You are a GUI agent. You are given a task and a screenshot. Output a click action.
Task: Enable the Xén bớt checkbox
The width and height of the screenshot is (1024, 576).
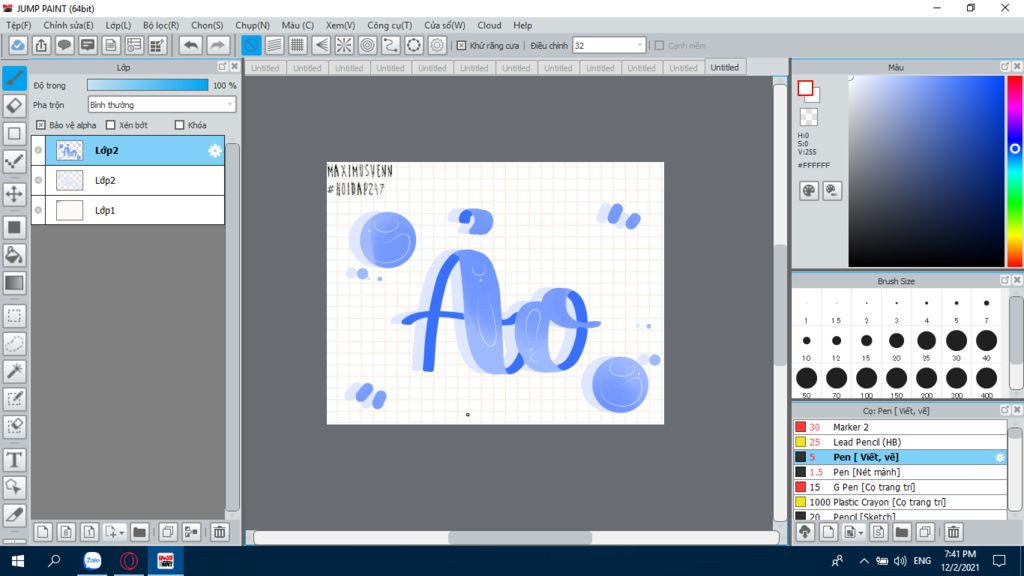click(x=110, y=125)
